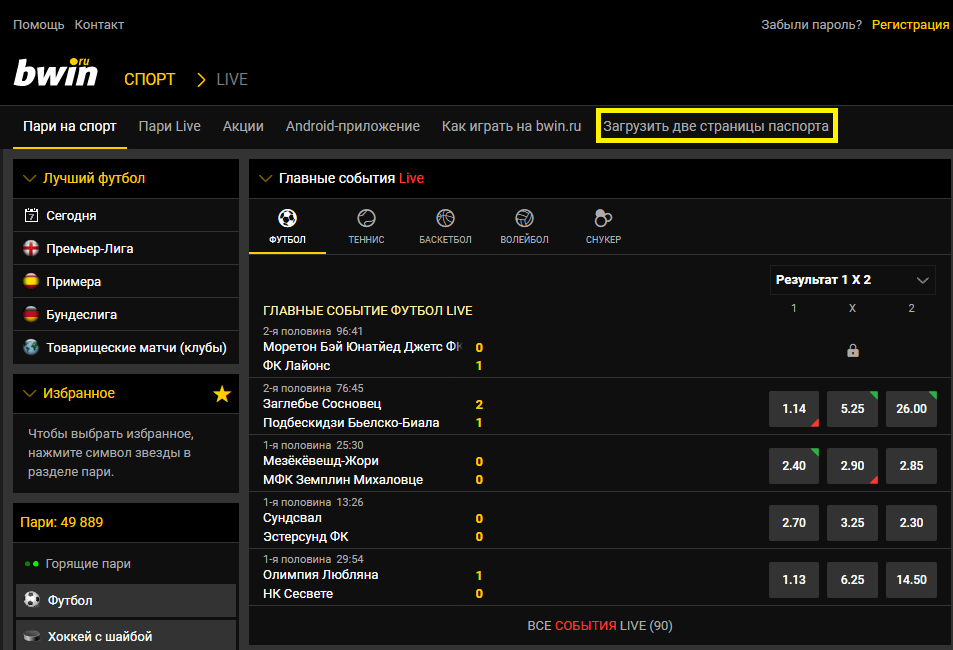Viewport: 953px width, 650px height.
Task: Click the Забыли пароль? link
Action: [811, 24]
